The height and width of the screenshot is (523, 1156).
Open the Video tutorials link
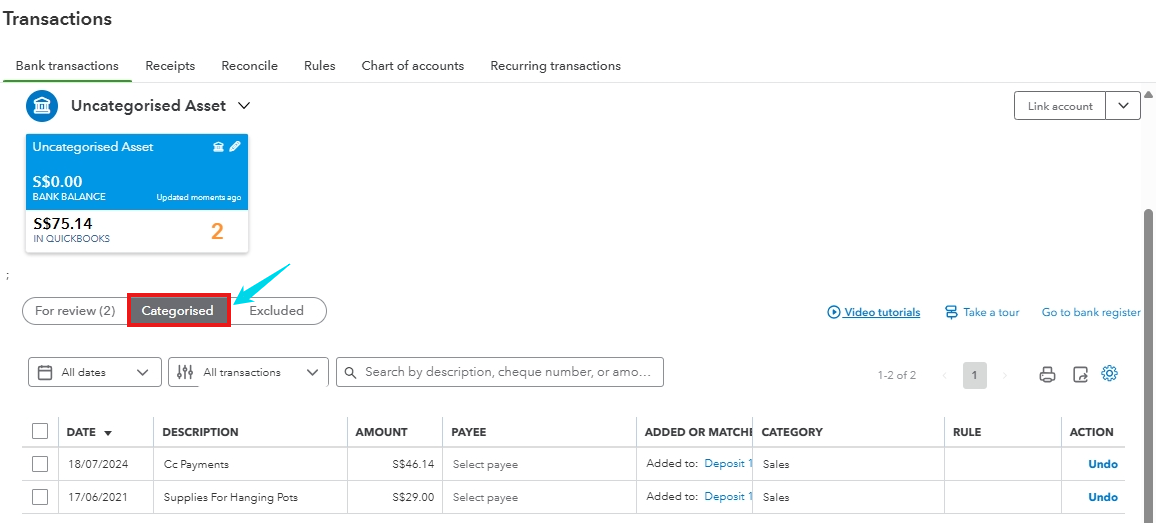coord(882,312)
